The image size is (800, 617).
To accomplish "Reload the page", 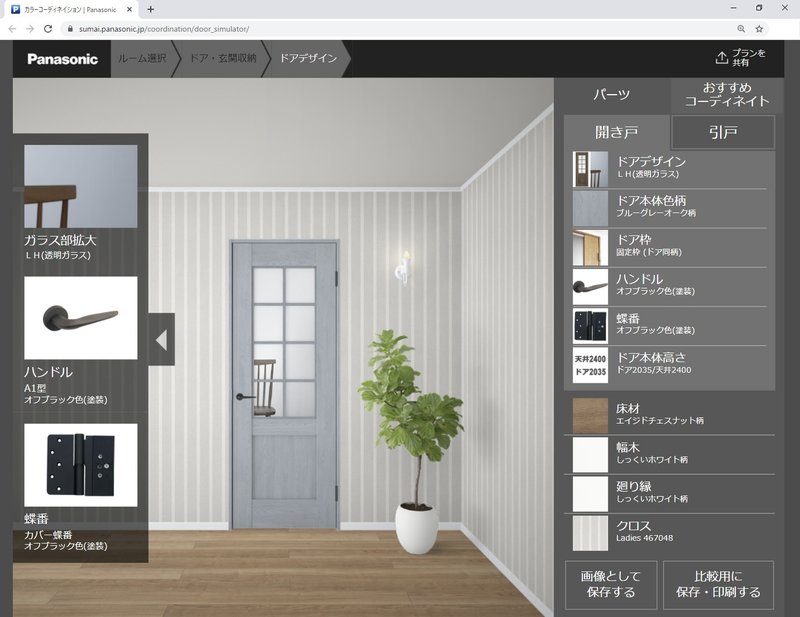I will pyautogui.click(x=48, y=29).
